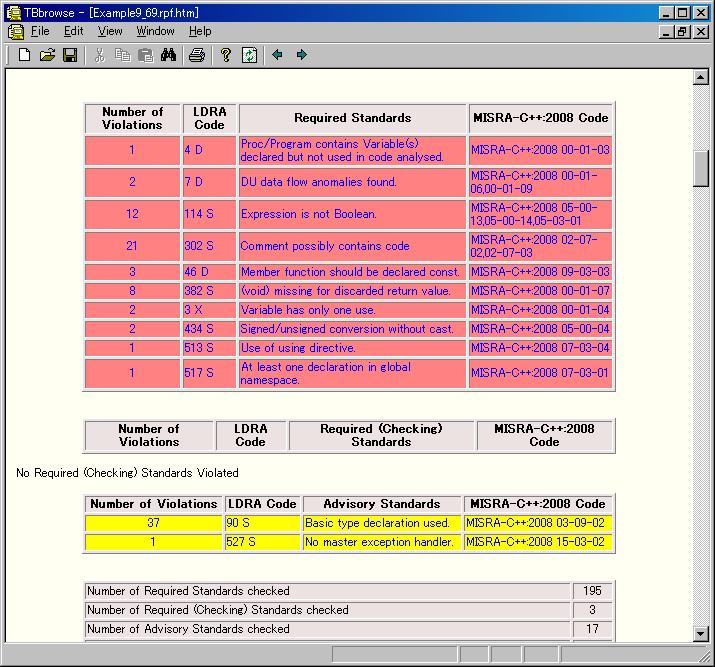Viewport: 715px width, 667px height.
Task: Open the Window menu
Action: pos(155,31)
